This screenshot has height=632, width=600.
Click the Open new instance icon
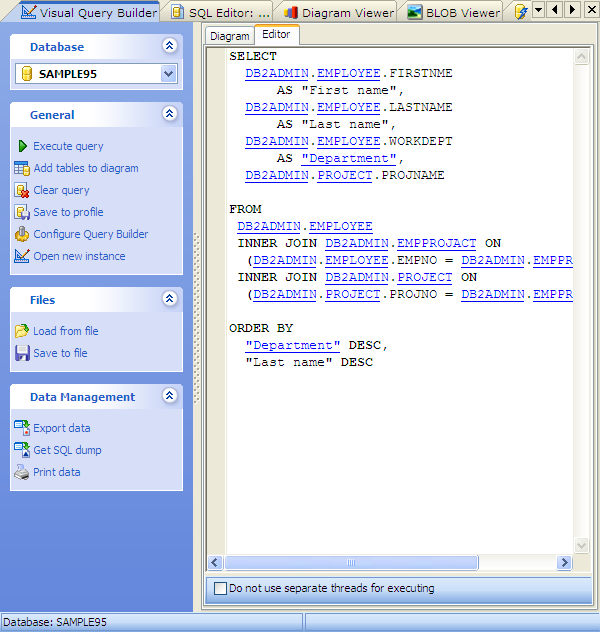pyautogui.click(x=22, y=256)
